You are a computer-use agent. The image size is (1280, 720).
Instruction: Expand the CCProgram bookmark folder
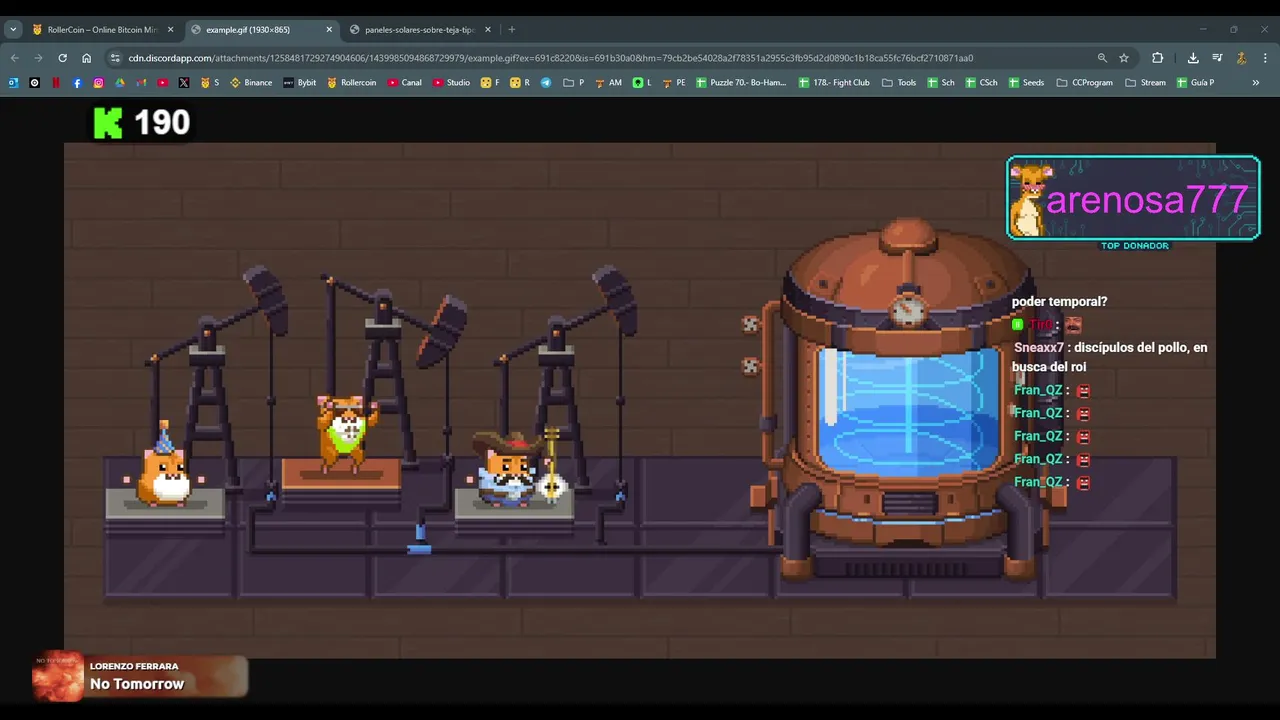point(1083,82)
